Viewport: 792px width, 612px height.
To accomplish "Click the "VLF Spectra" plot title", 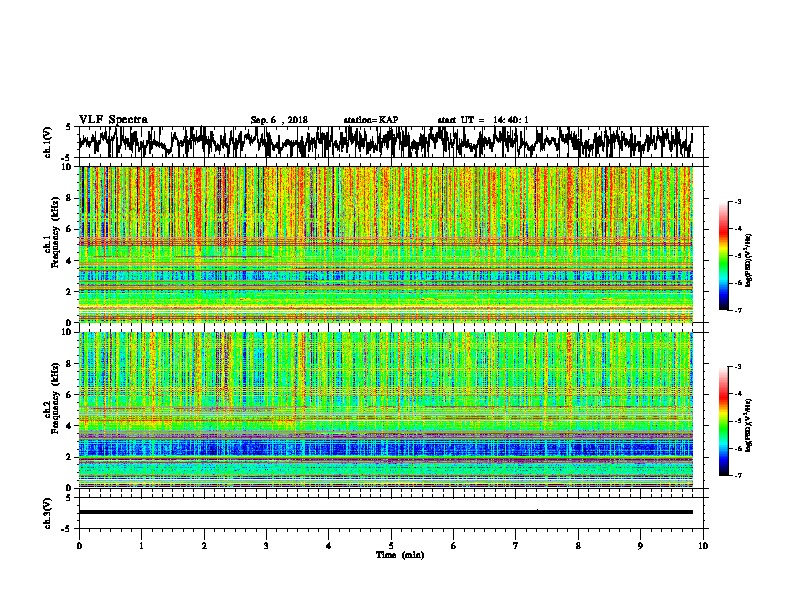I will click(x=113, y=120).
